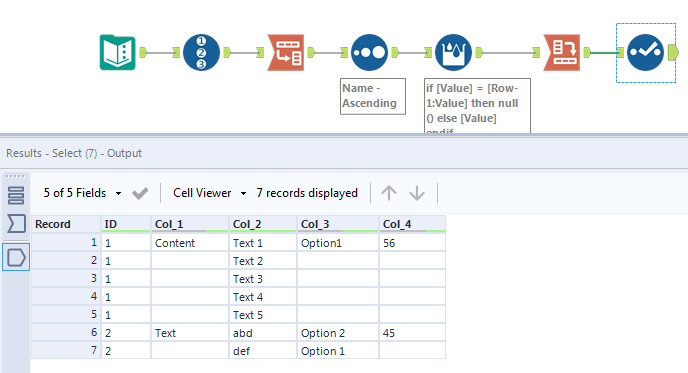The height and width of the screenshot is (373, 688).
Task: Select the cell containing Text 5
Action: point(263,315)
